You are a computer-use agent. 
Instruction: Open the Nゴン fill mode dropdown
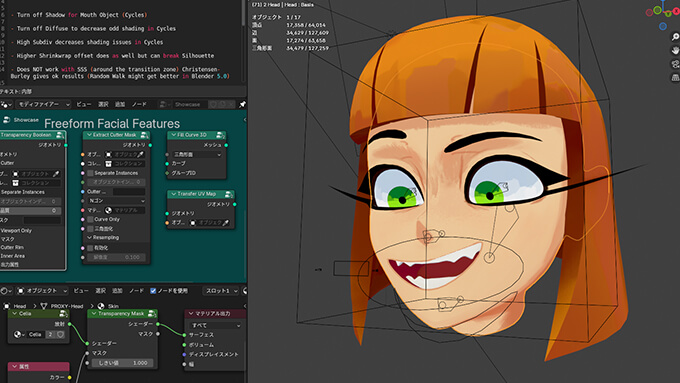117,201
